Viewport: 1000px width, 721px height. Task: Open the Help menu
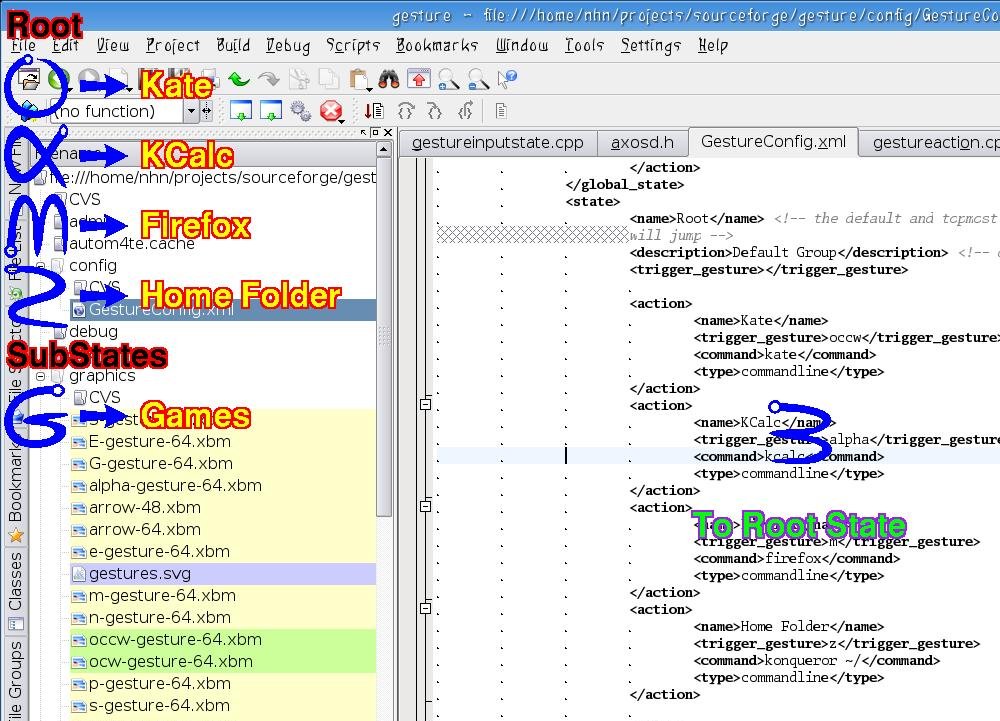[x=713, y=45]
